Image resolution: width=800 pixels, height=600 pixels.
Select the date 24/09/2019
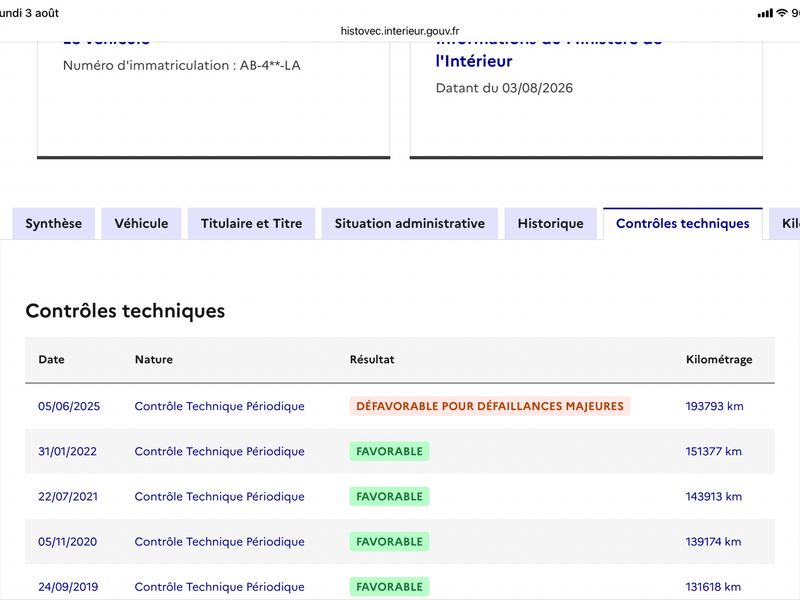pos(68,587)
